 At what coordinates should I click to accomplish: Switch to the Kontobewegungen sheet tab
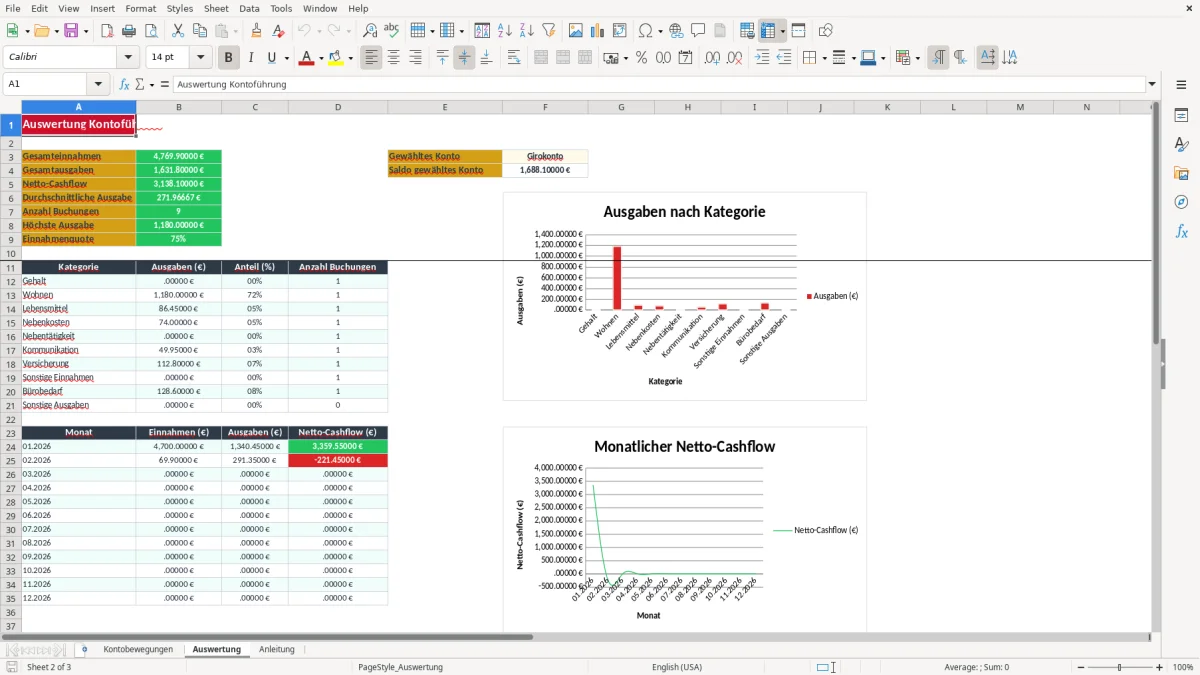pyautogui.click(x=138, y=649)
